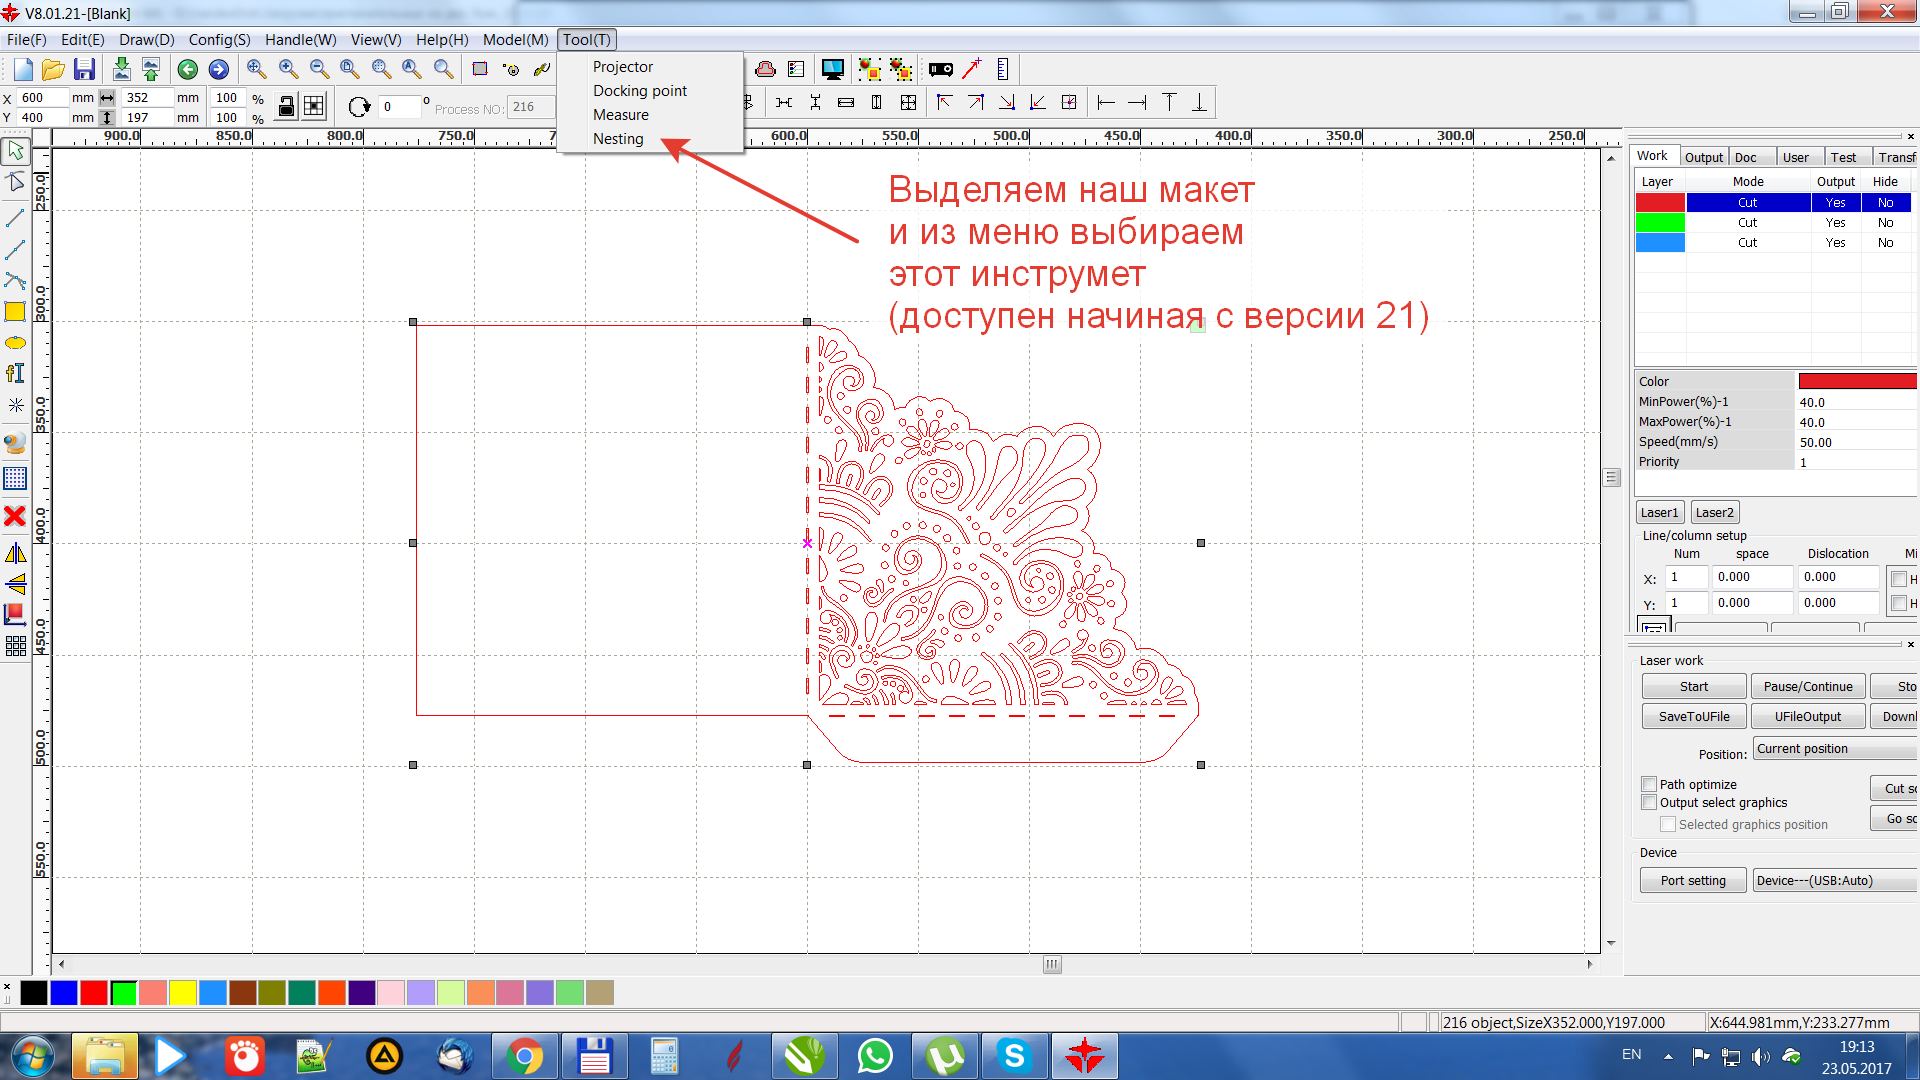Viewport: 1920px width, 1080px height.
Task: Switch to the Output tab
Action: pyautogui.click(x=1703, y=157)
